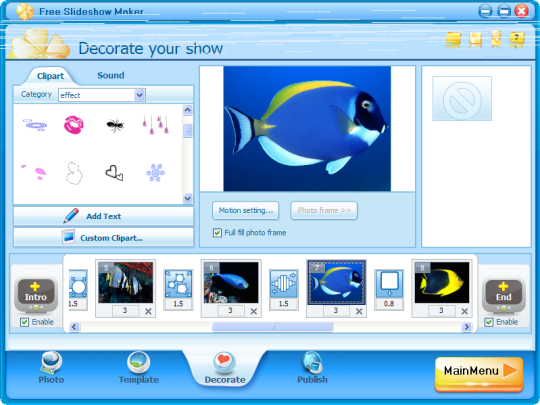Click slide 5 duration field
Image resolution: width=540 pixels, height=405 pixels.
click(x=125, y=311)
